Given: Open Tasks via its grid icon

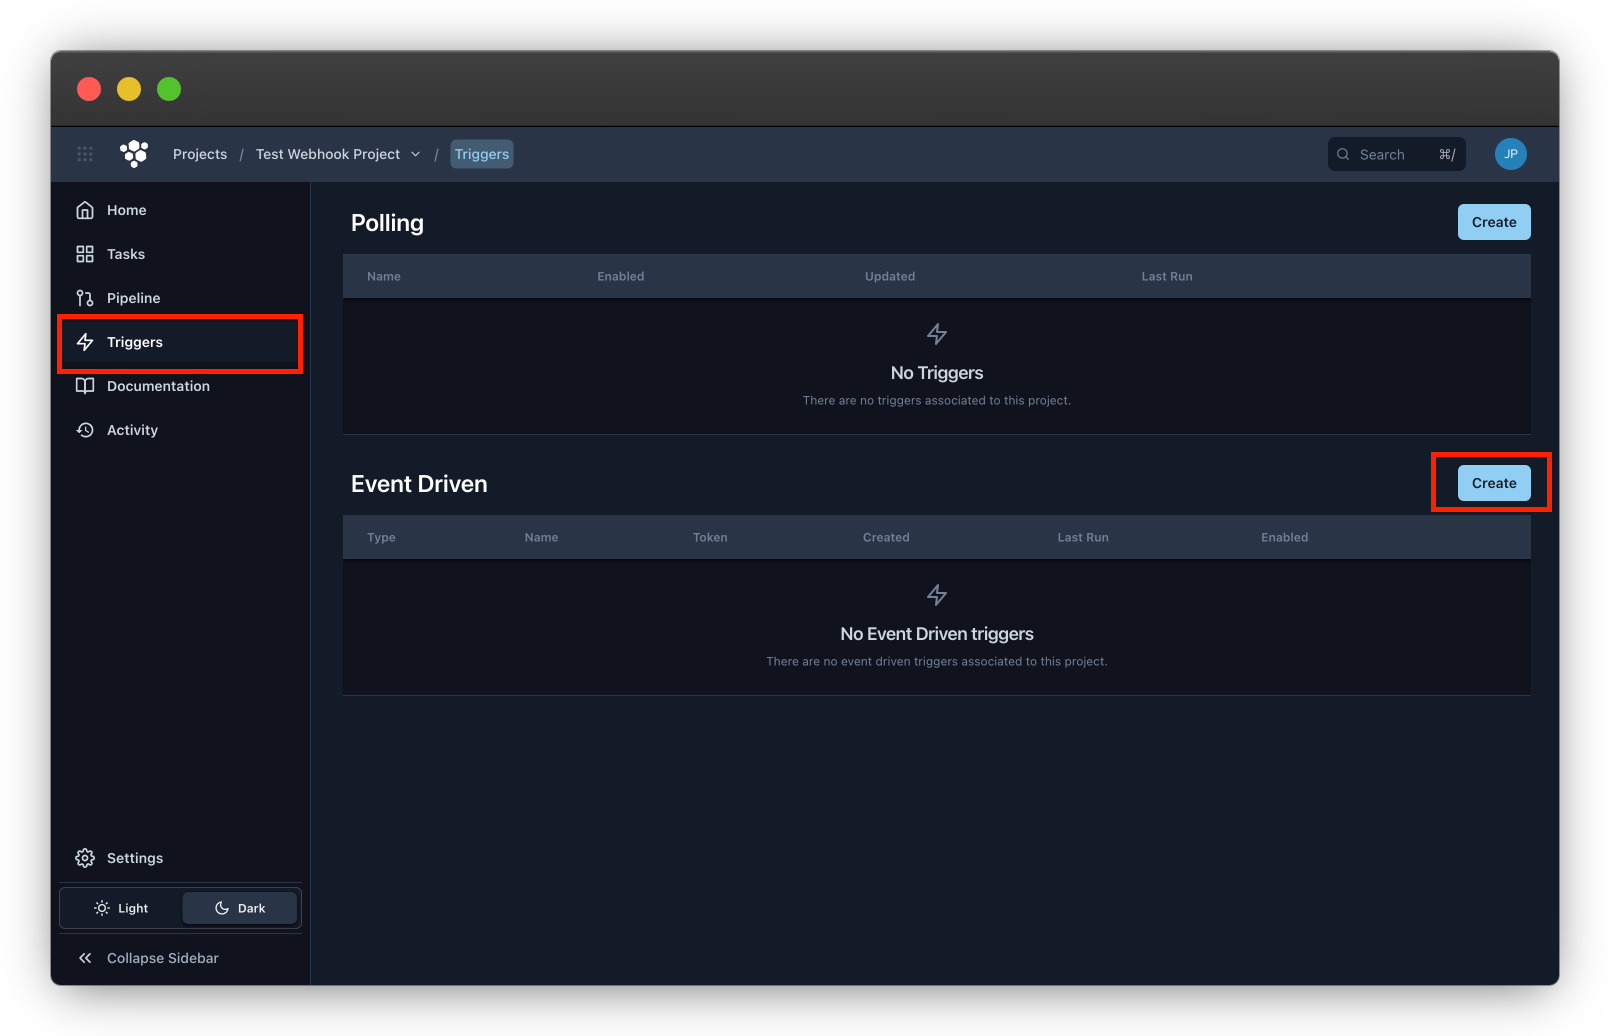Looking at the screenshot, I should (x=85, y=254).
